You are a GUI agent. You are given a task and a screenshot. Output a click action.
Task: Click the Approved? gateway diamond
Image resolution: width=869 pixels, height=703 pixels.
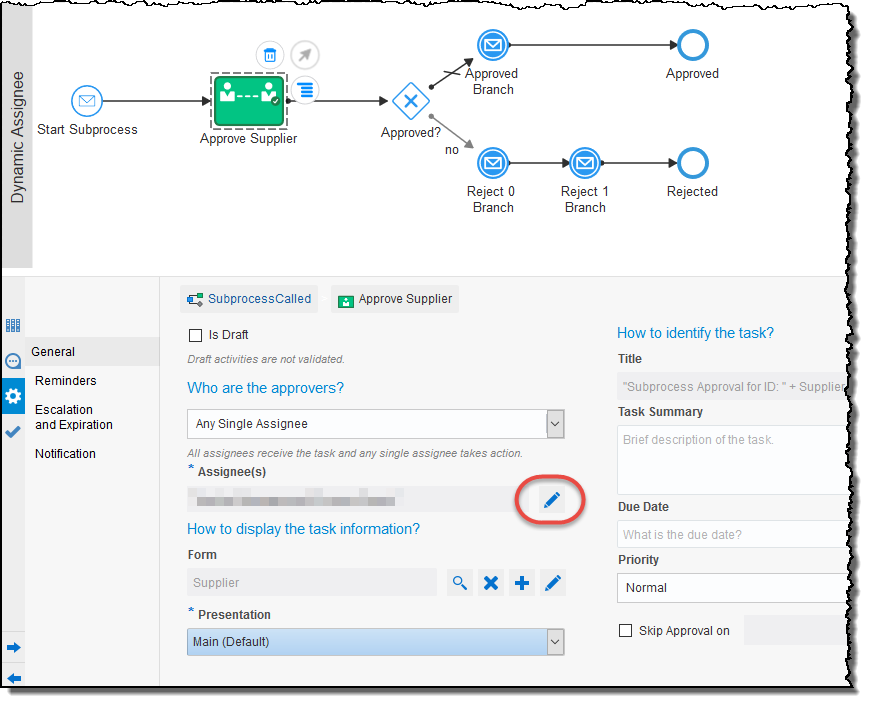click(410, 101)
